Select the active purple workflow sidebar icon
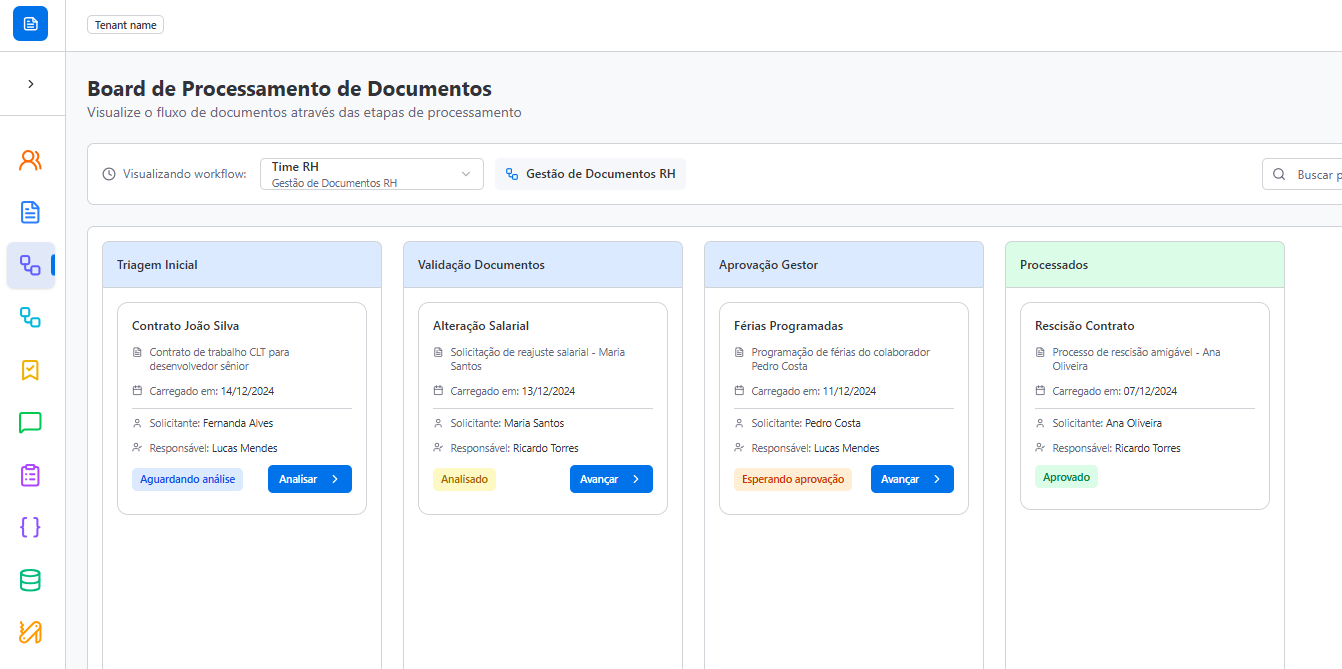 (x=30, y=265)
